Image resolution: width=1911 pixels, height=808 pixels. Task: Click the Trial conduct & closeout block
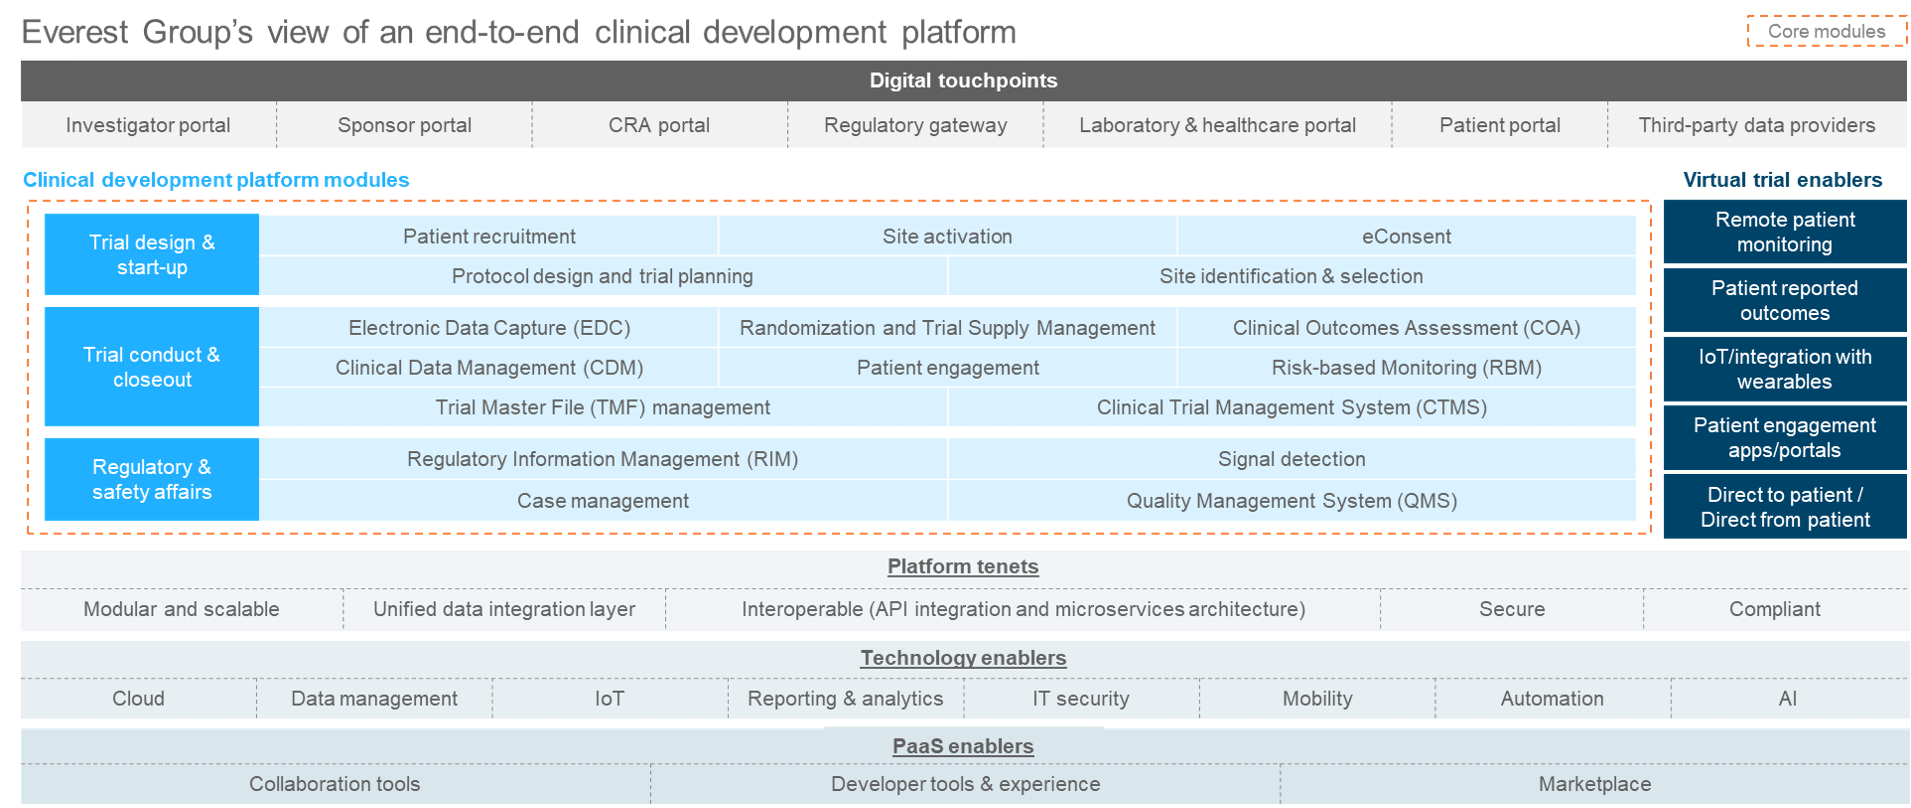[152, 367]
